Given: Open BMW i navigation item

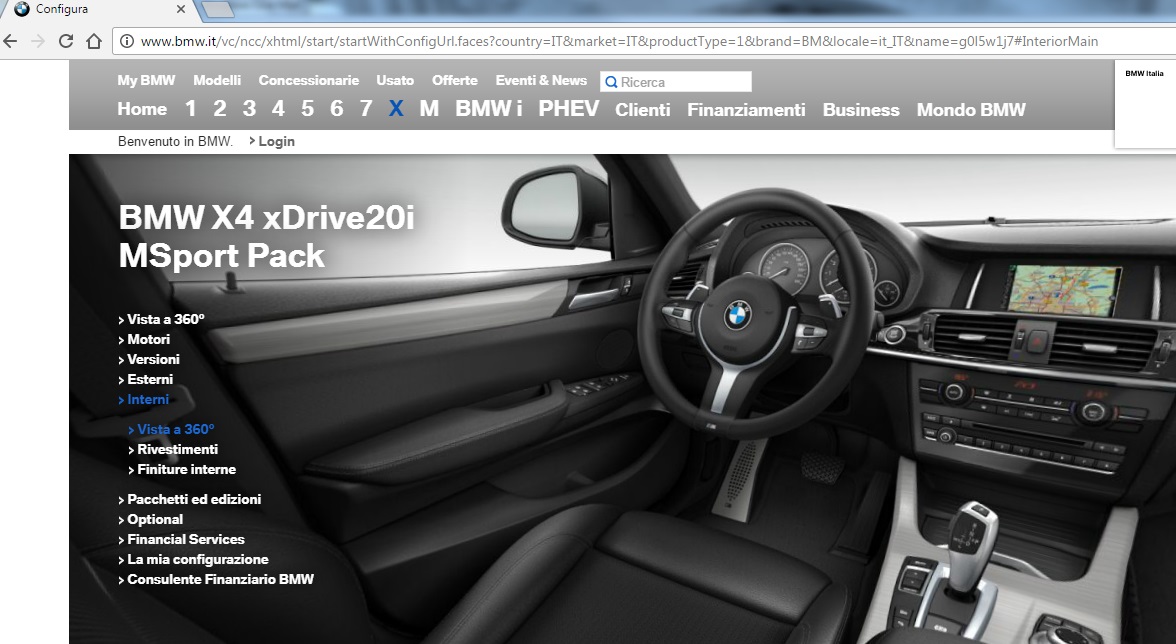Looking at the screenshot, I should coord(488,109).
